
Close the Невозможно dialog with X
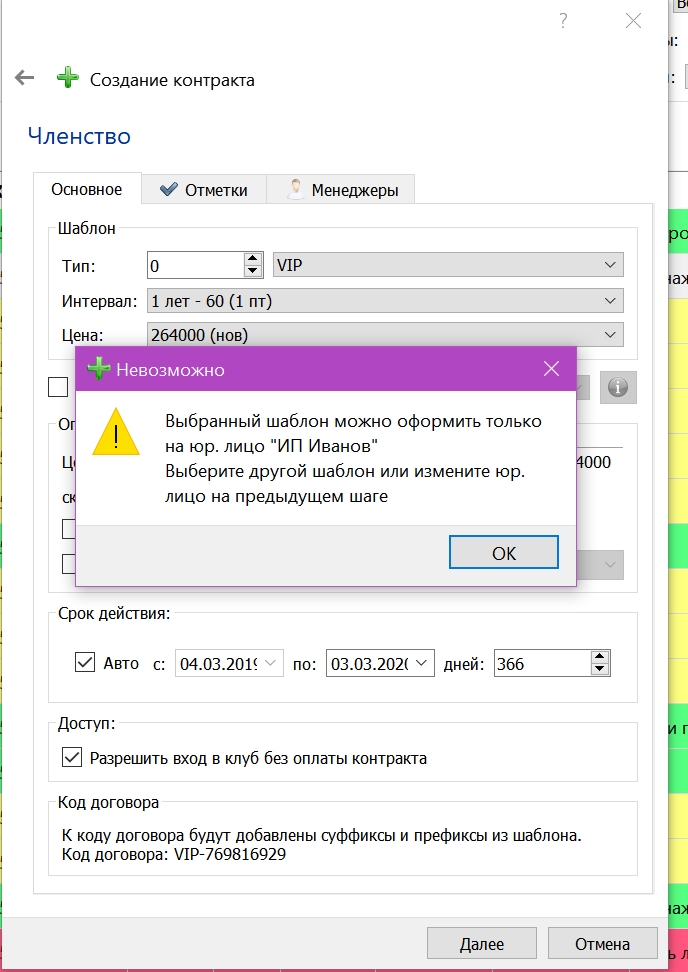(x=551, y=369)
